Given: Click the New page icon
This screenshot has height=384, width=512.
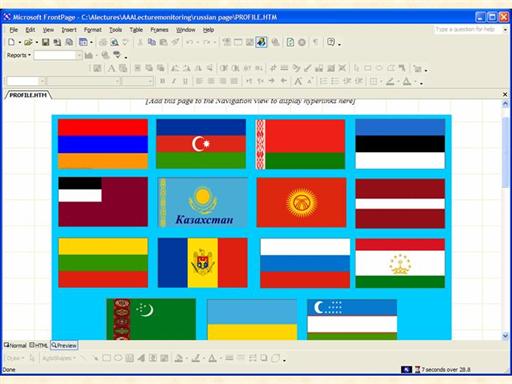Looking at the screenshot, I should 12,42.
